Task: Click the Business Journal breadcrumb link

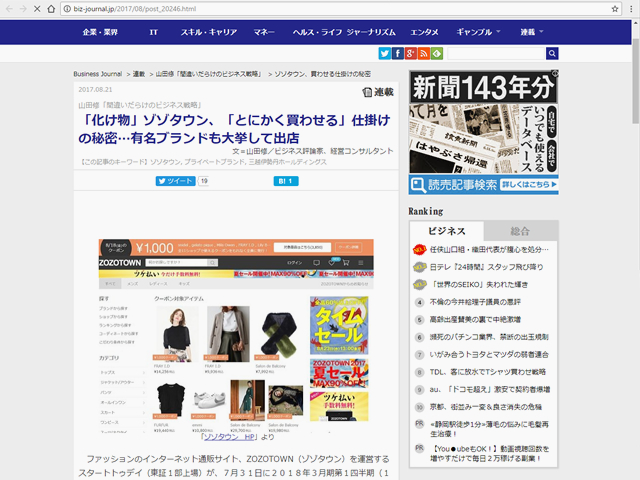Action: pyautogui.click(x=97, y=74)
